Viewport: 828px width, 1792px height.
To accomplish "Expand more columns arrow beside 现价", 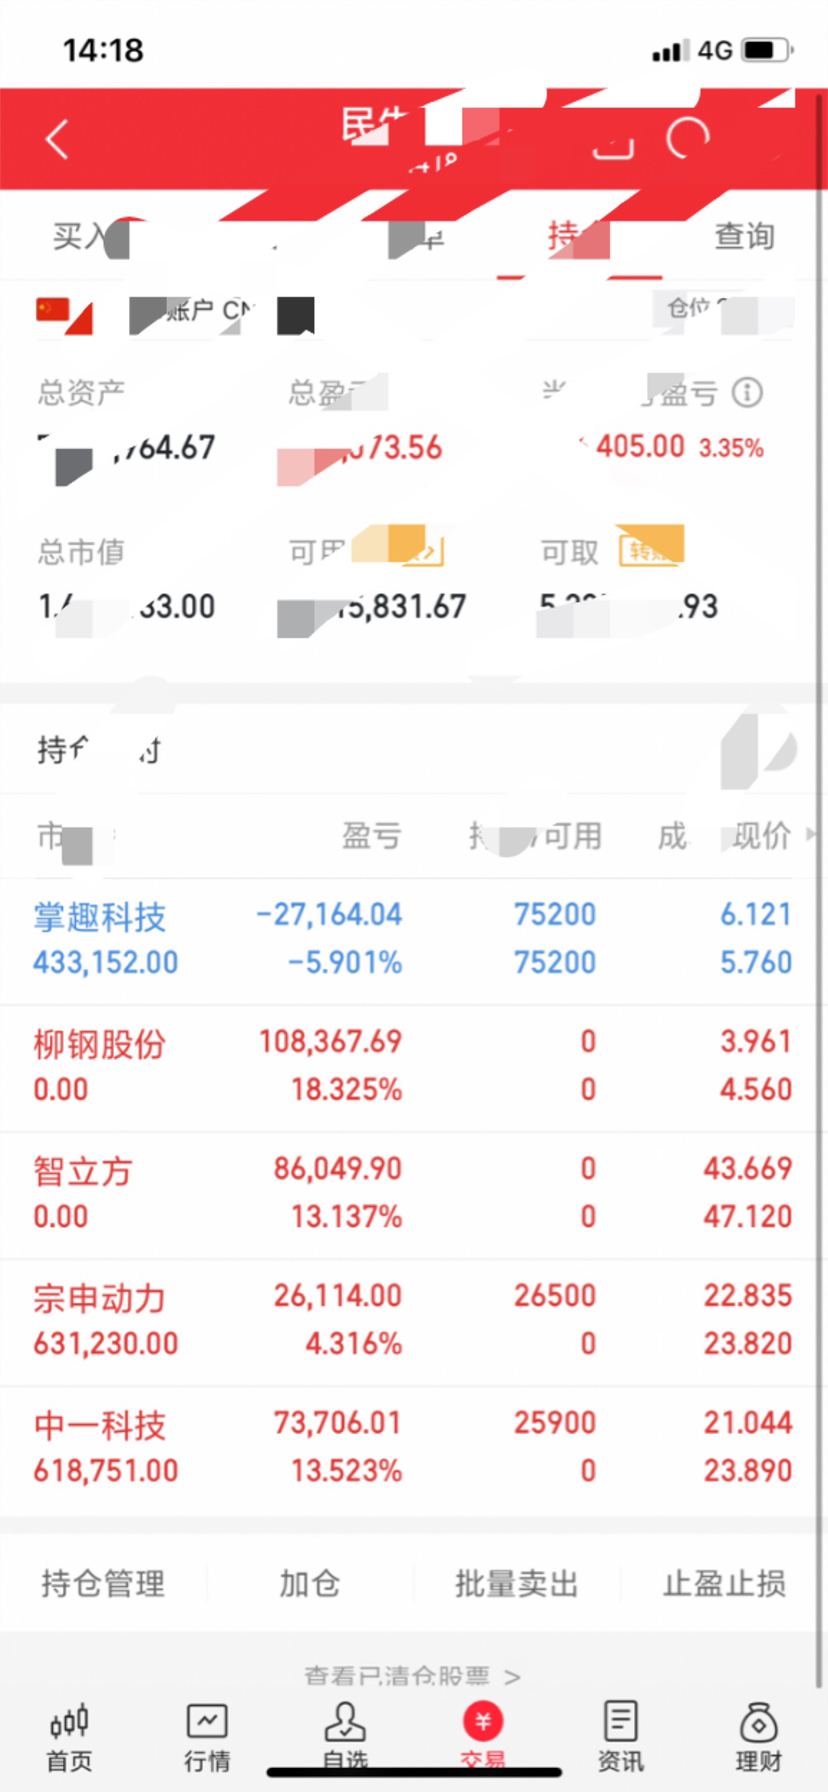I will coord(810,834).
